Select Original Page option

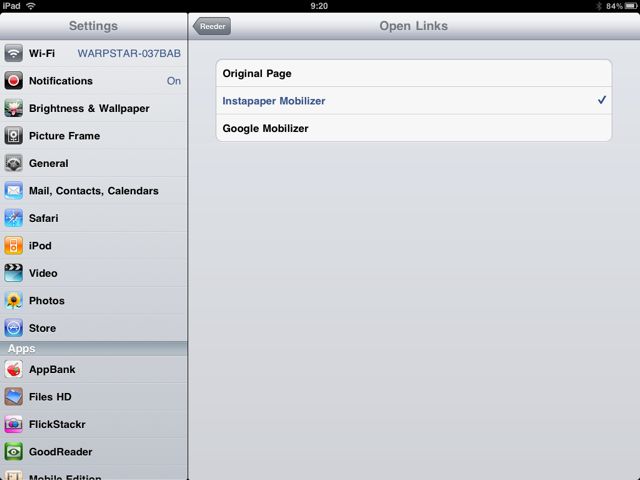[x=414, y=73]
